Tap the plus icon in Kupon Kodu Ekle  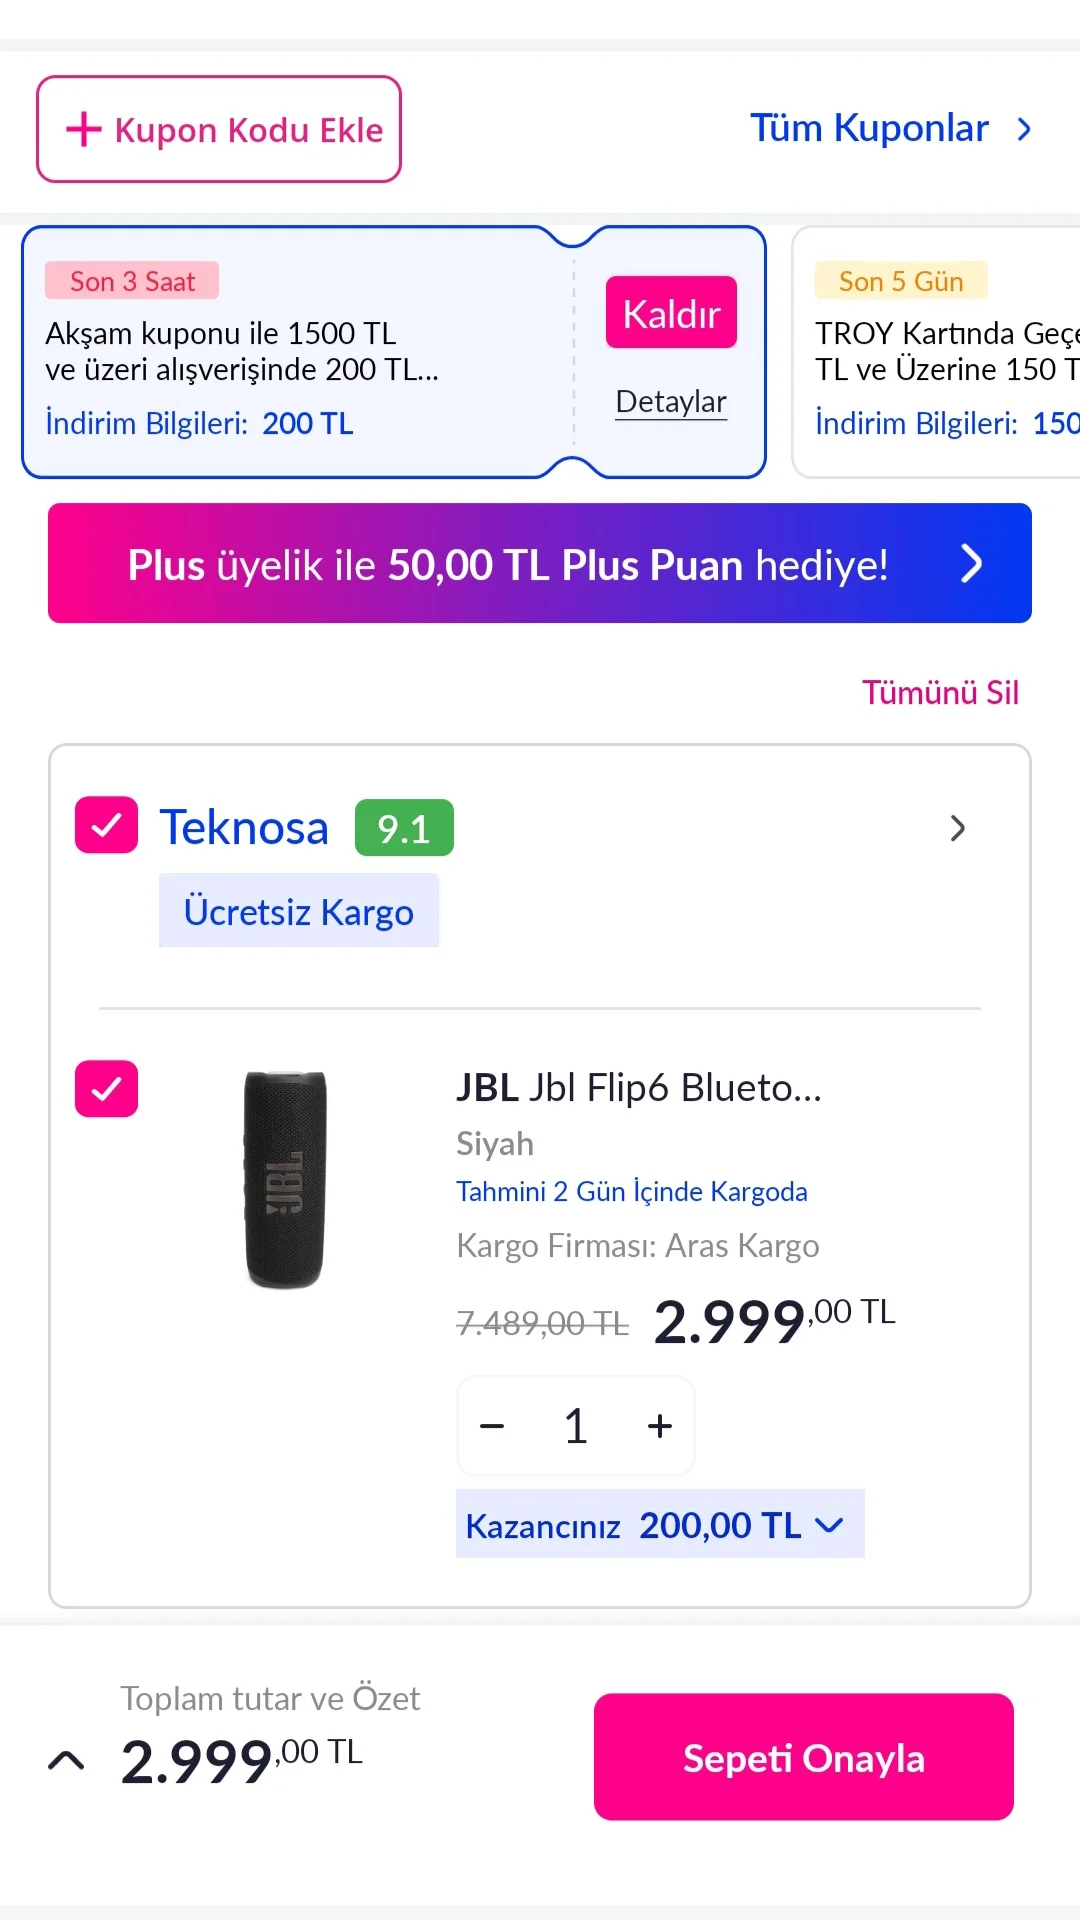[84, 129]
